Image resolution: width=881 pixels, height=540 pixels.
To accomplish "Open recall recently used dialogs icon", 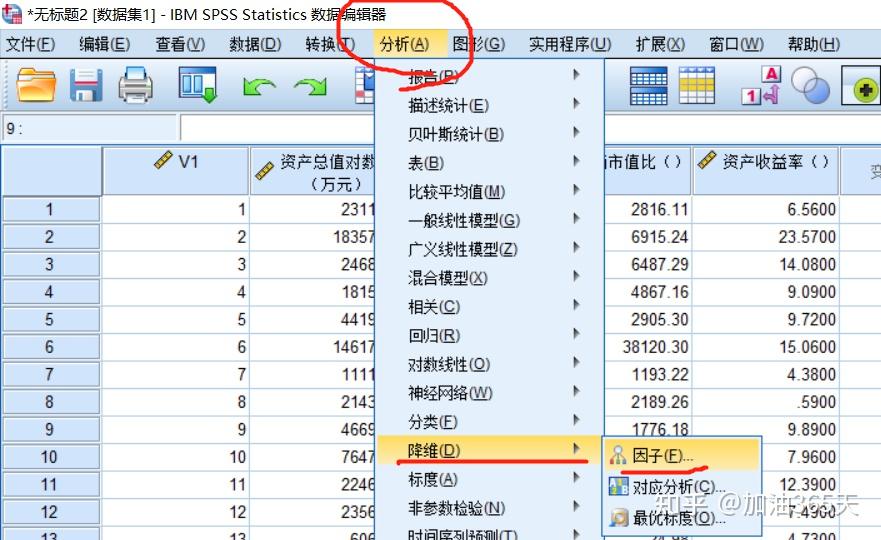I will pyautogui.click(x=198, y=85).
